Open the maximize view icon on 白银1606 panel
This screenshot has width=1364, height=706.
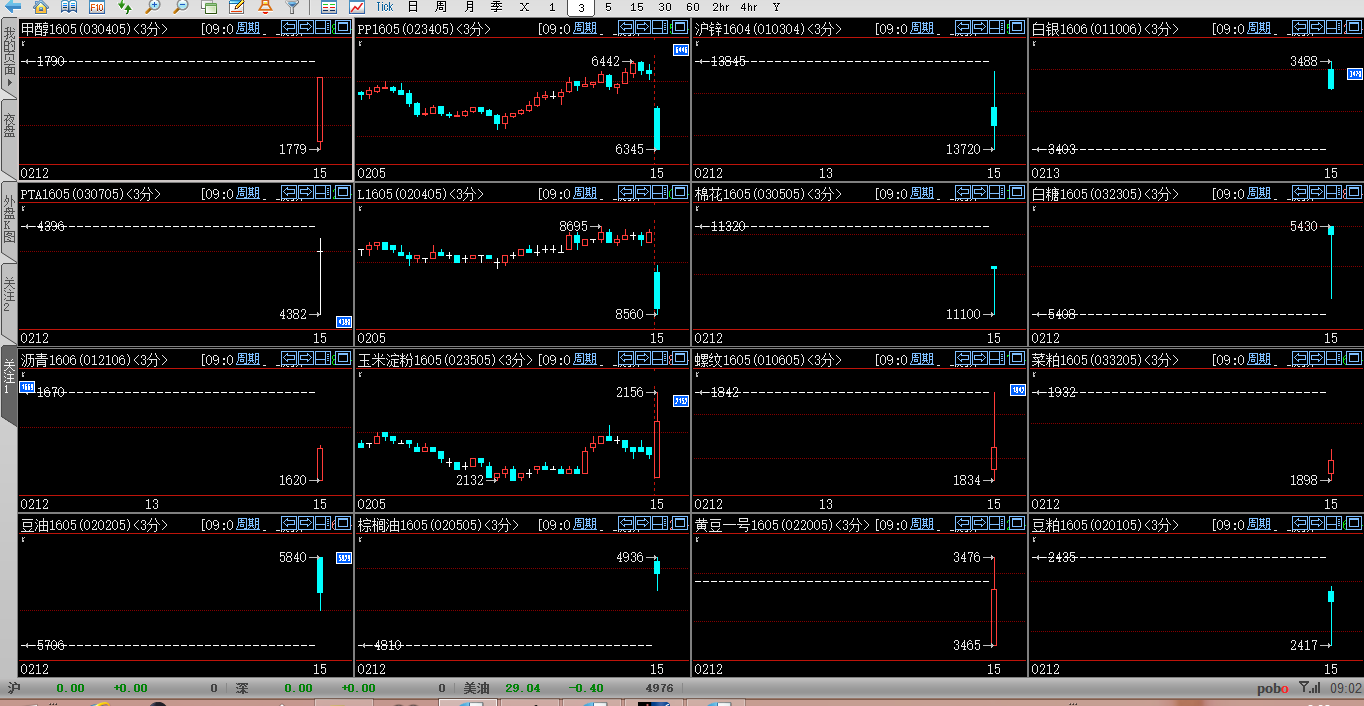click(x=1355, y=28)
